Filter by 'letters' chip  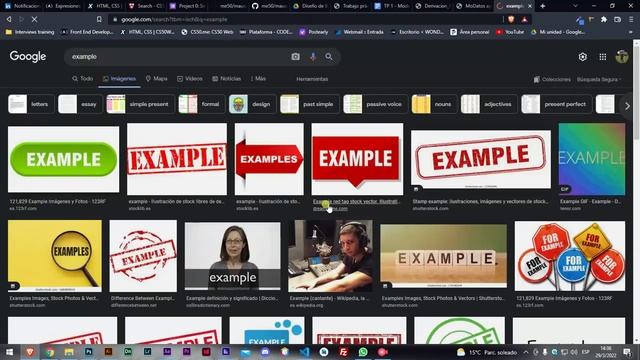click(x=31, y=104)
